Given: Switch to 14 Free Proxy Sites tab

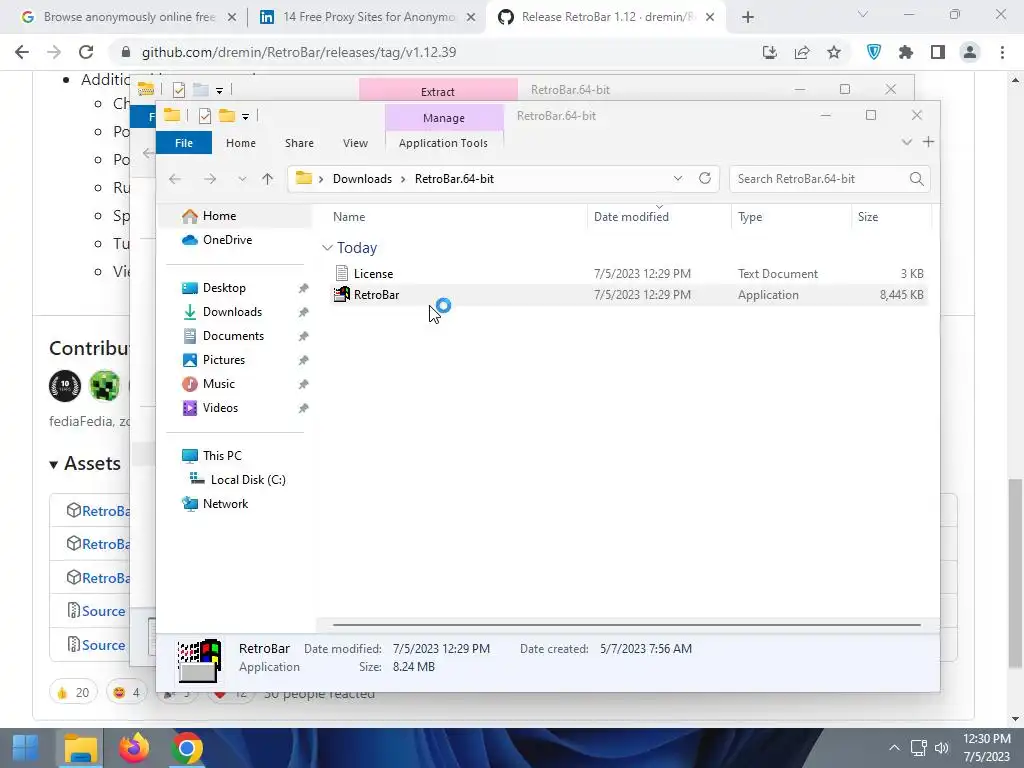Looking at the screenshot, I should click(368, 17).
